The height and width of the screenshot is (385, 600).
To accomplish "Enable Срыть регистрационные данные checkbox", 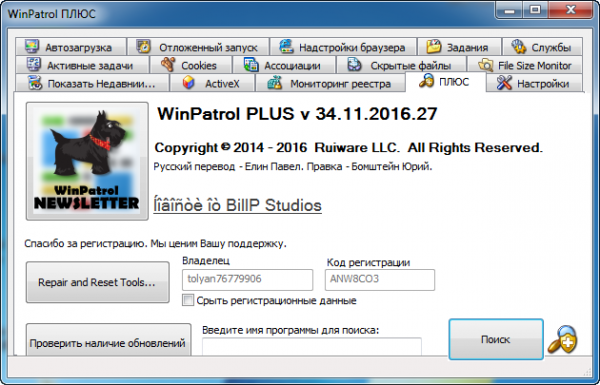I will pos(188,300).
